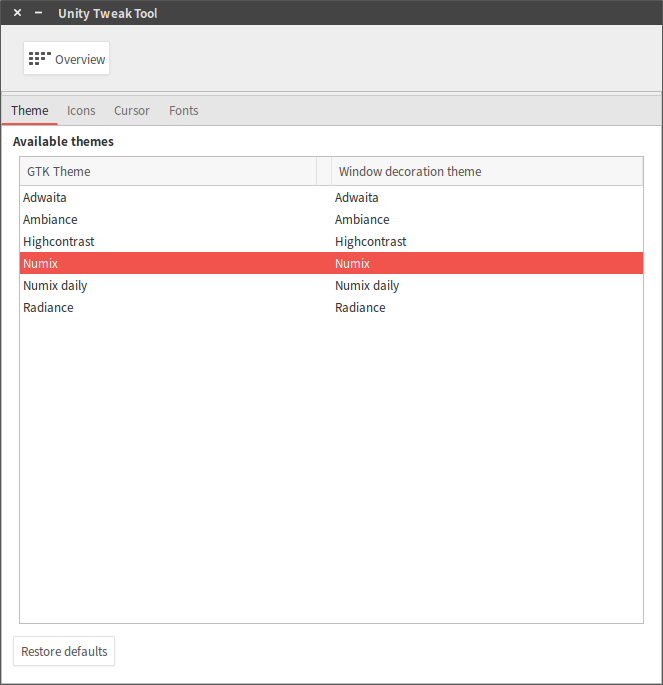Click Numix daily under Window decoration theme

(x=367, y=286)
